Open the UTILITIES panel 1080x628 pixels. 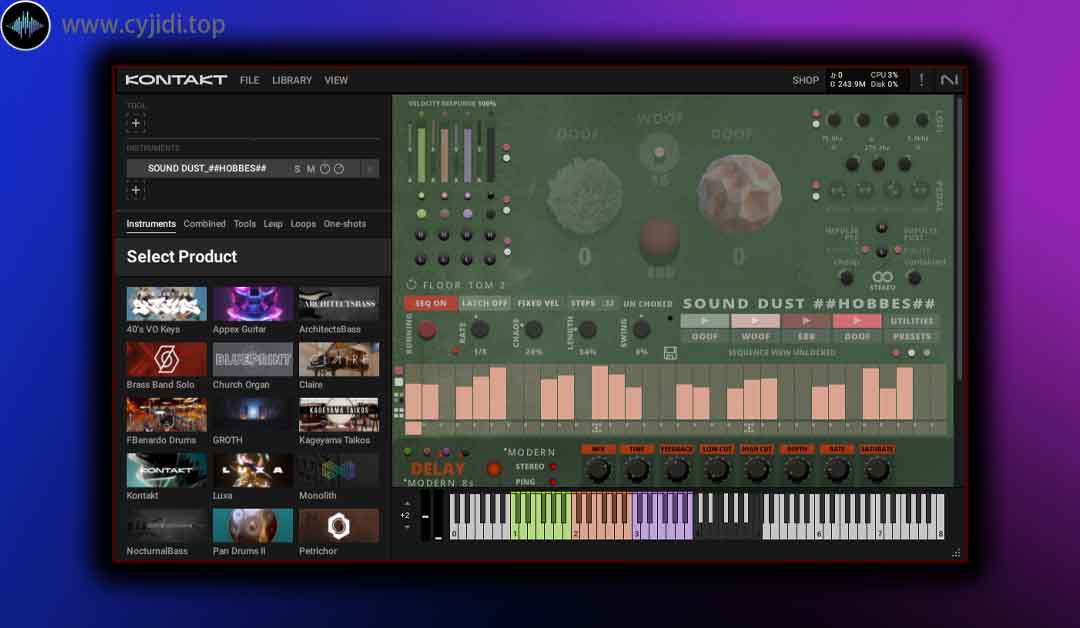click(911, 321)
